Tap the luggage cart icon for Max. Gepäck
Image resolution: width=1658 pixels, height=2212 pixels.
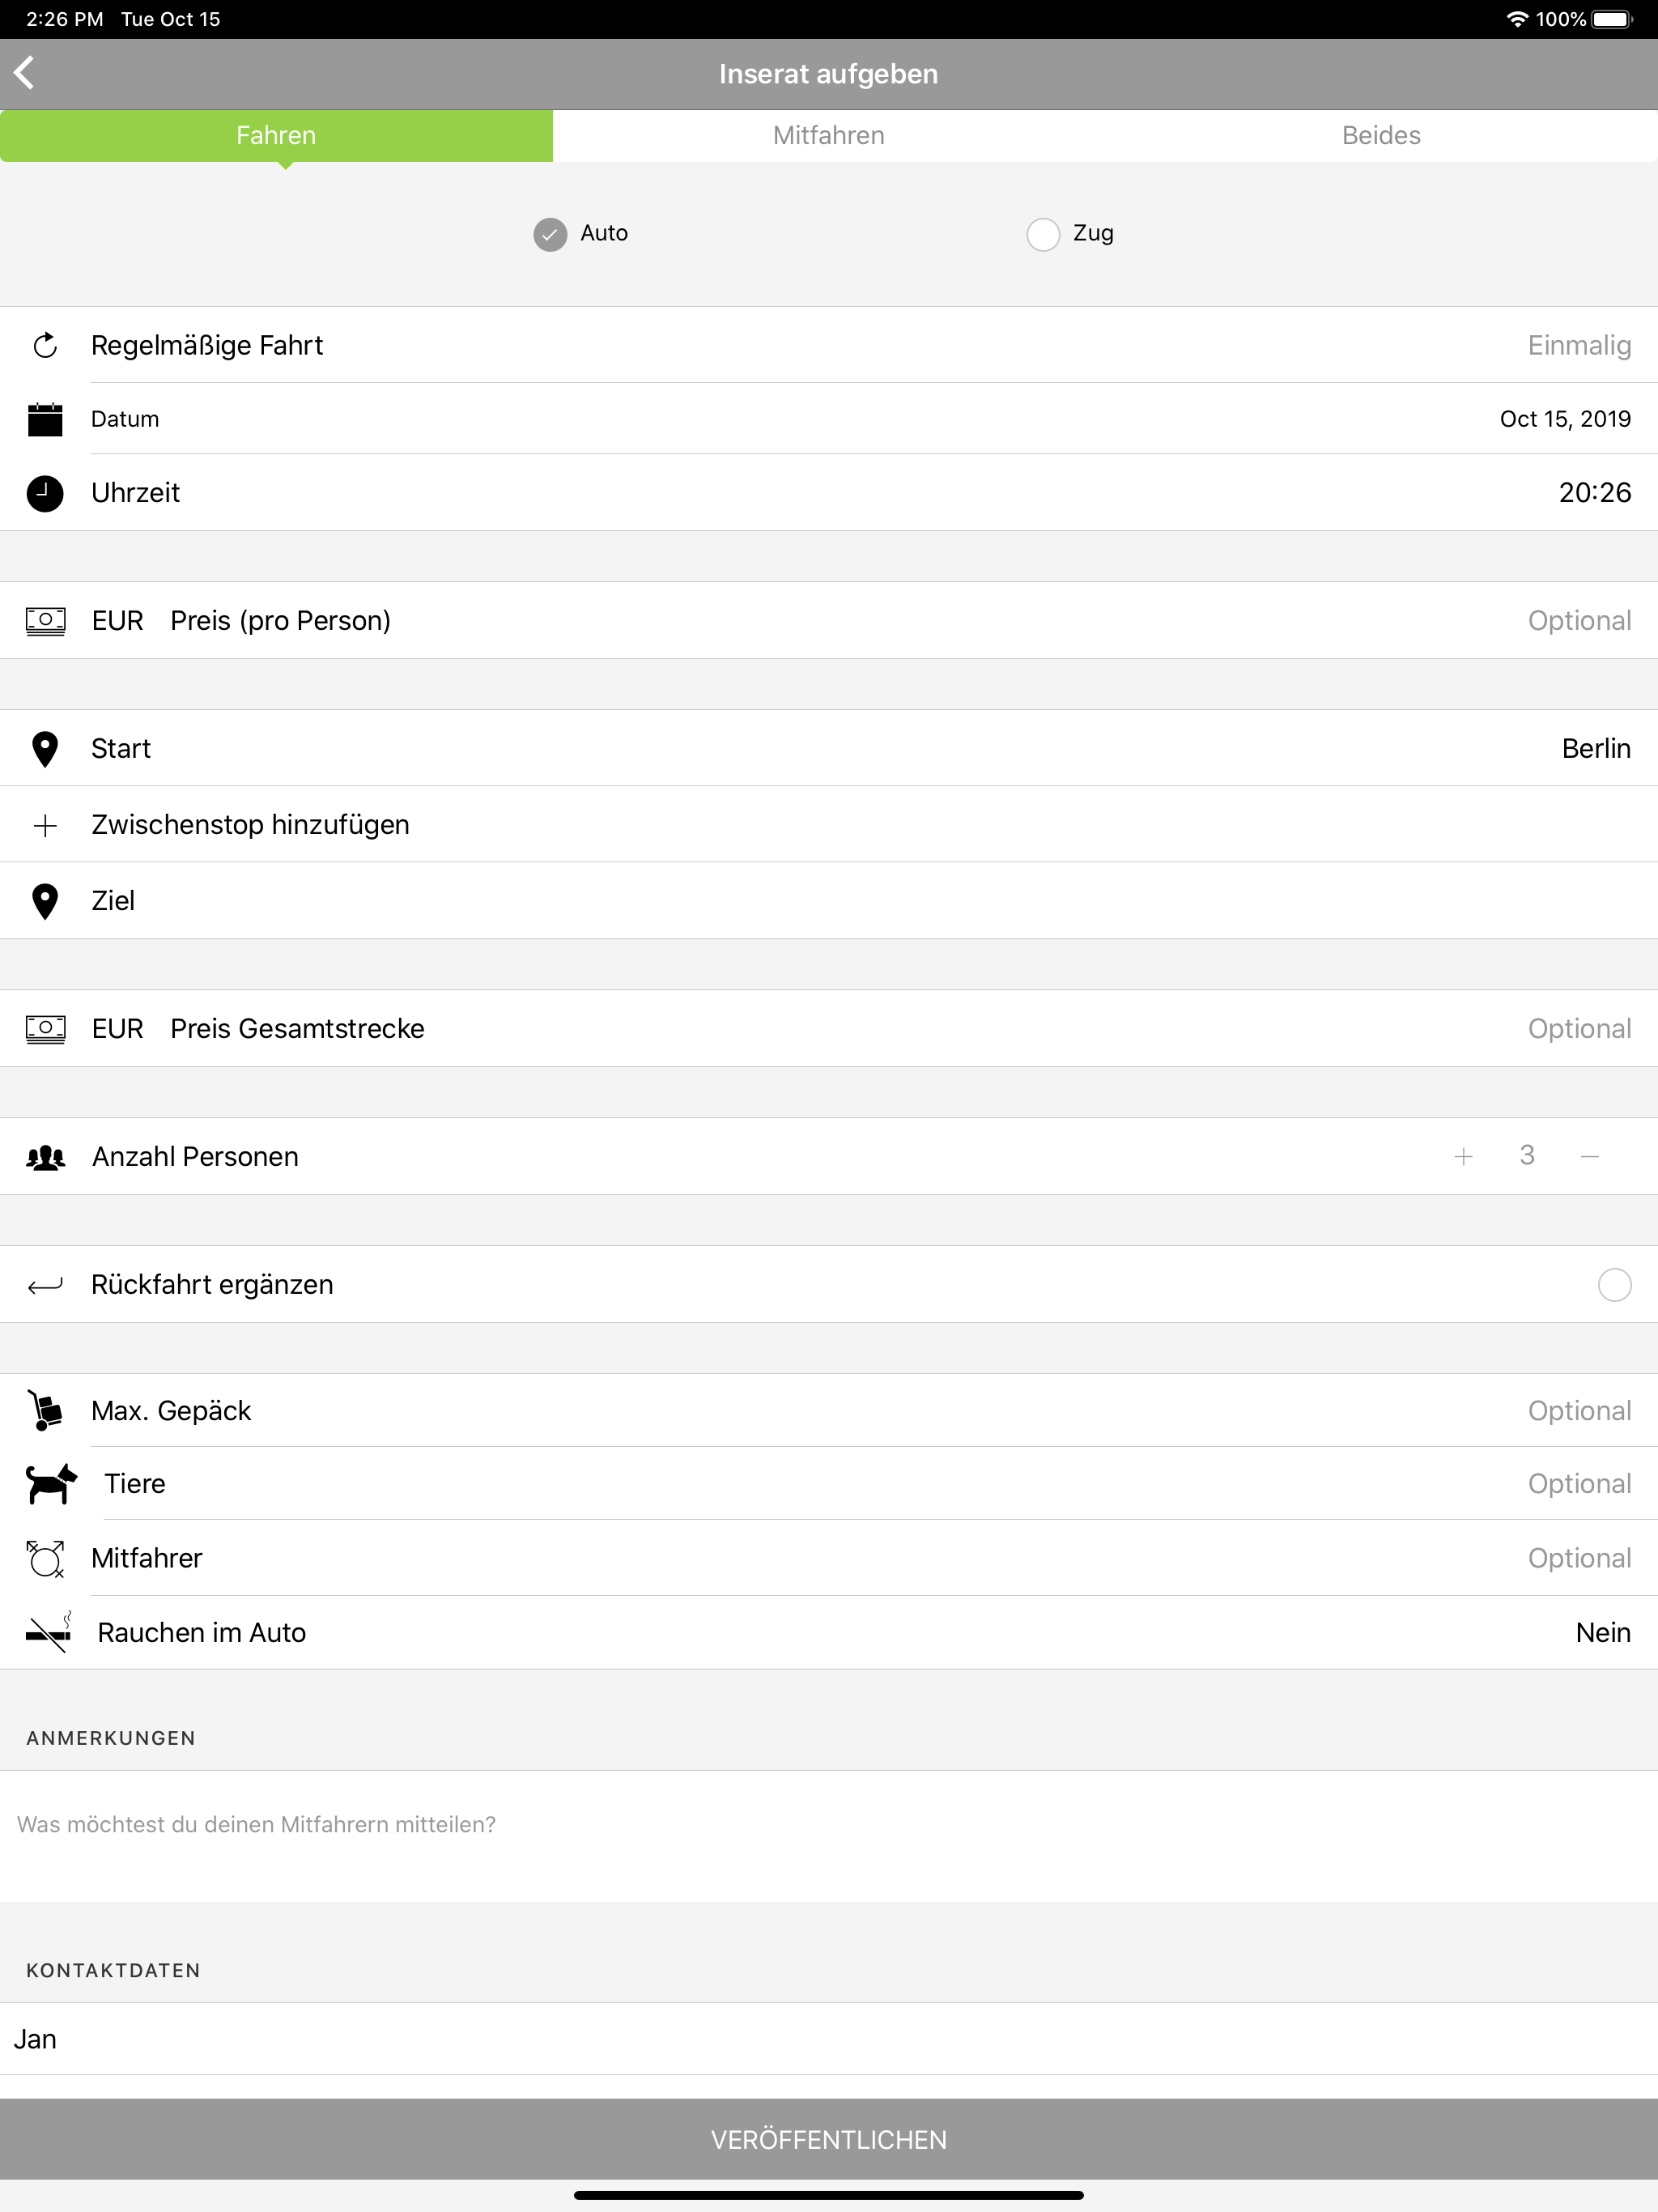pos(45,1411)
